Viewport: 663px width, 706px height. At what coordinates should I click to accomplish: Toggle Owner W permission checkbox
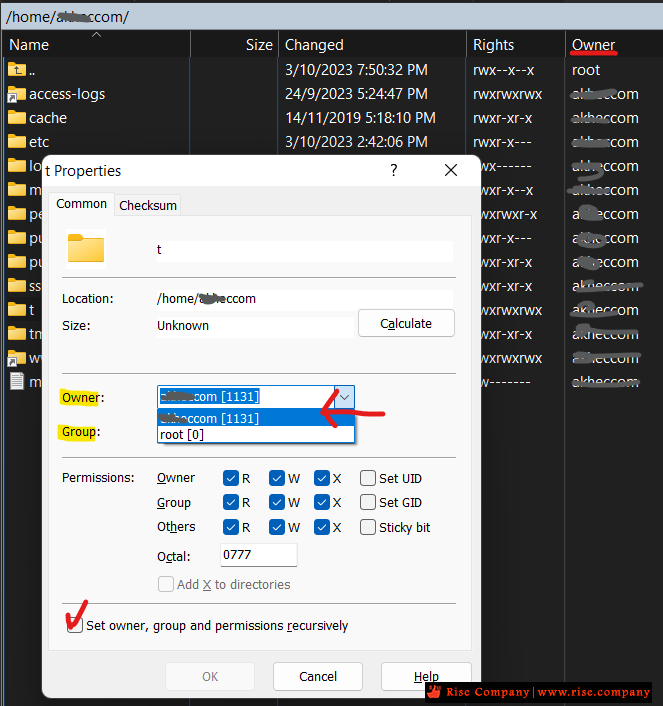click(x=277, y=478)
